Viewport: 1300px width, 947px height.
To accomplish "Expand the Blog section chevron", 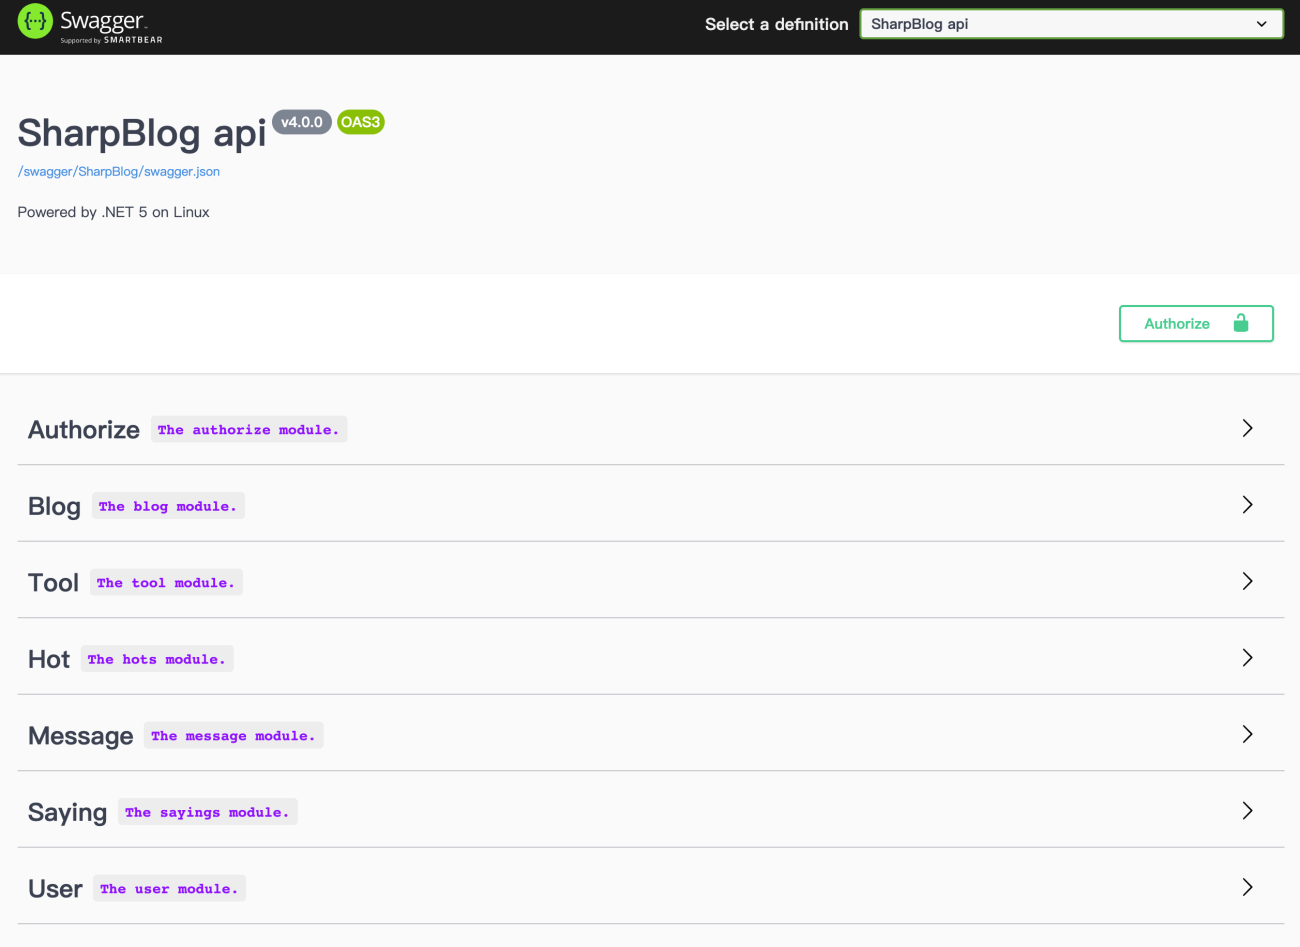I will point(1247,505).
